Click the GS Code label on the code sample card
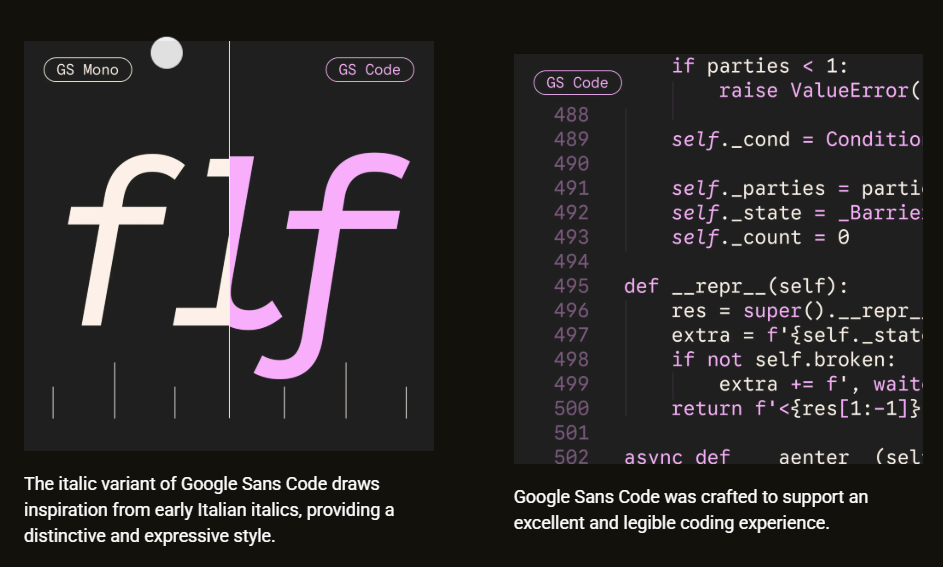943x567 pixels. click(577, 83)
